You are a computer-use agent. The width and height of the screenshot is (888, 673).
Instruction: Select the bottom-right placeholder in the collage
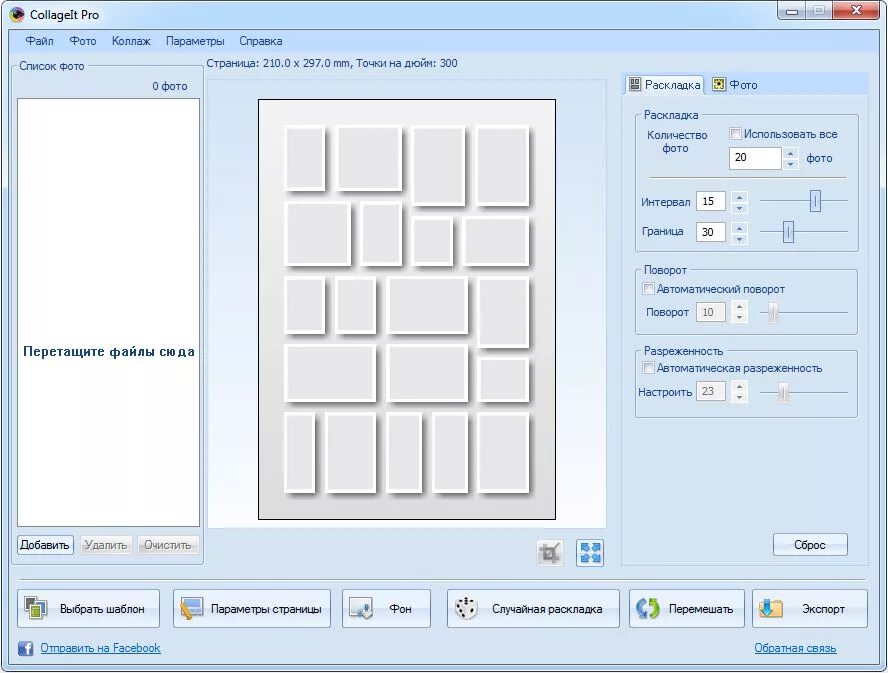tap(503, 453)
